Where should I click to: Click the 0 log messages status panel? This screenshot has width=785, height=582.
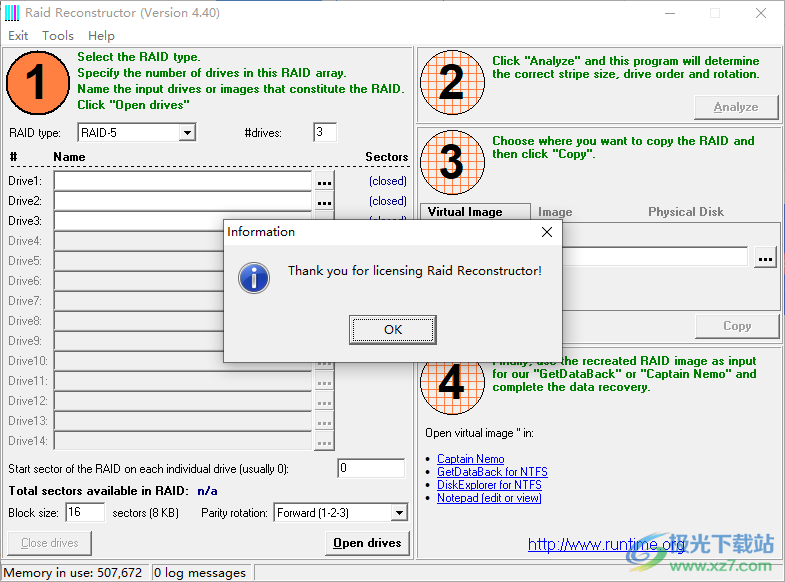coord(201,572)
